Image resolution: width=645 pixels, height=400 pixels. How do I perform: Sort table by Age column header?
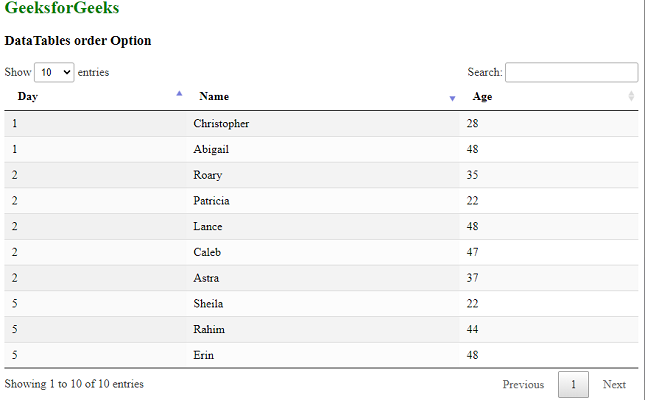tap(482, 97)
